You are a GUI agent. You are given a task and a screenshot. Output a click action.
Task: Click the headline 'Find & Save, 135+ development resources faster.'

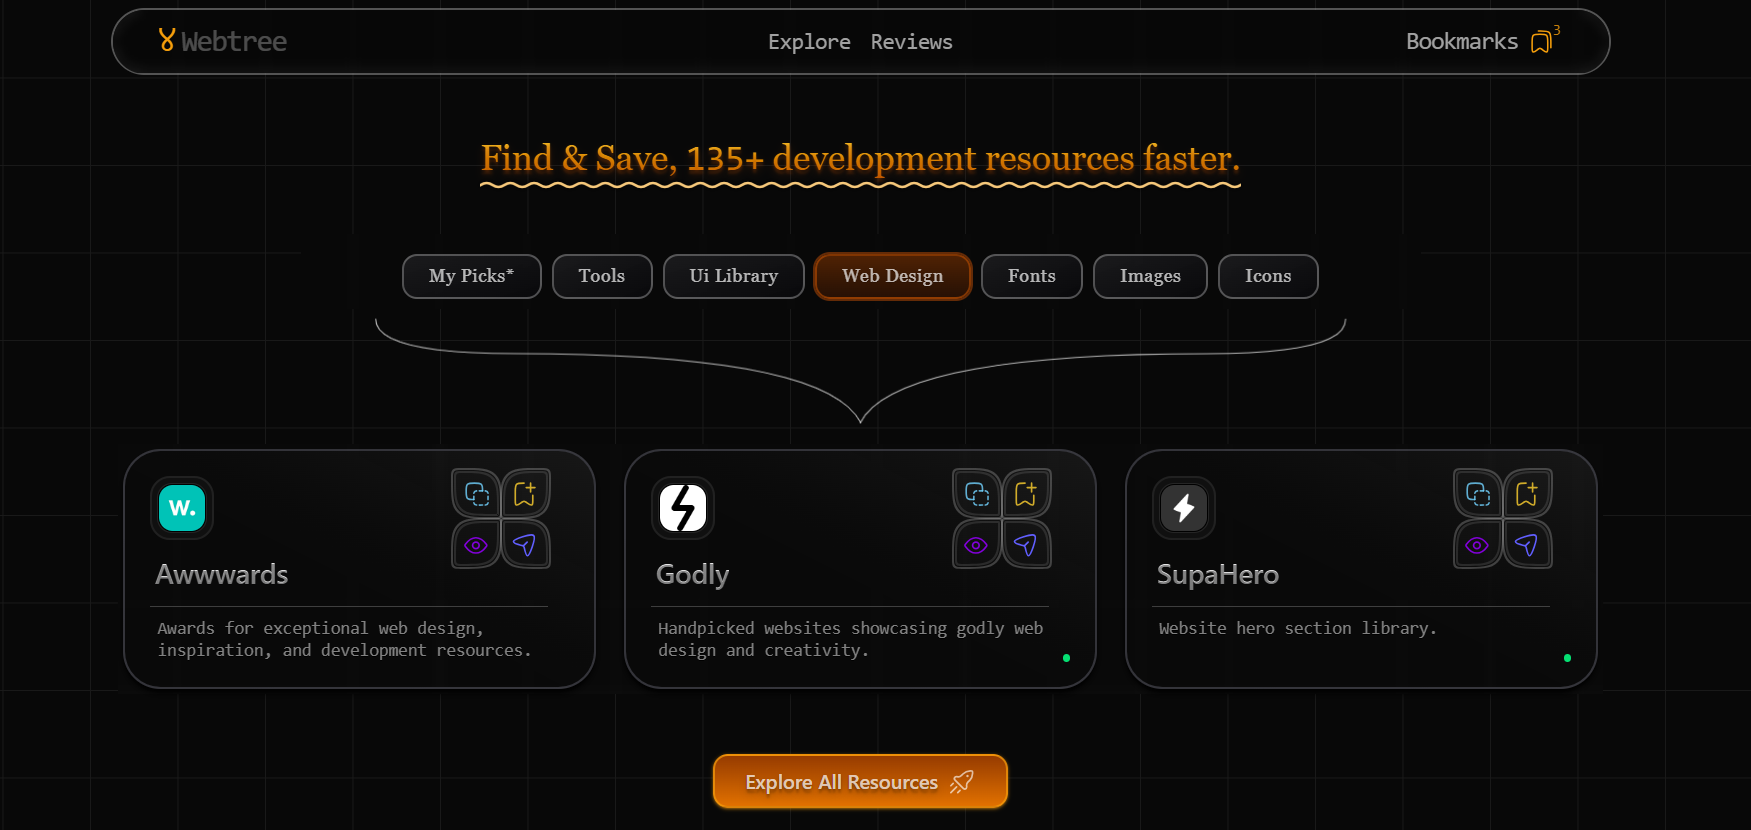pyautogui.click(x=860, y=158)
